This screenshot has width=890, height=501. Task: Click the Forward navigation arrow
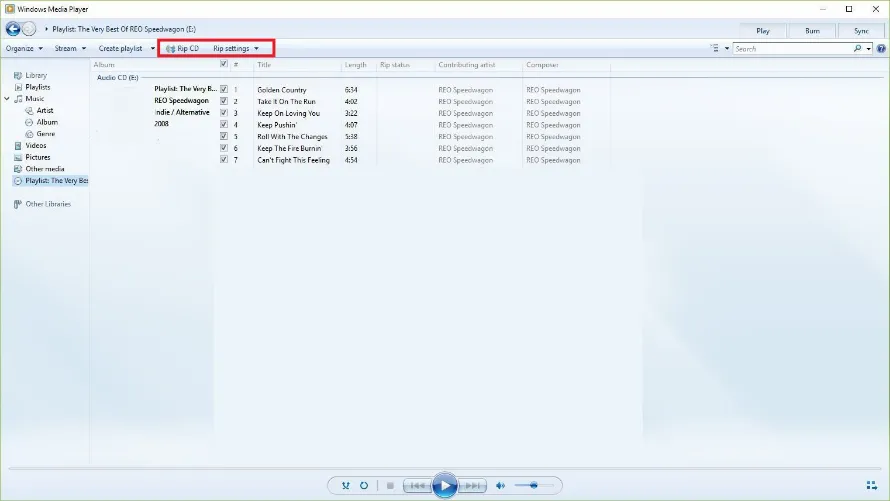[x=29, y=28]
